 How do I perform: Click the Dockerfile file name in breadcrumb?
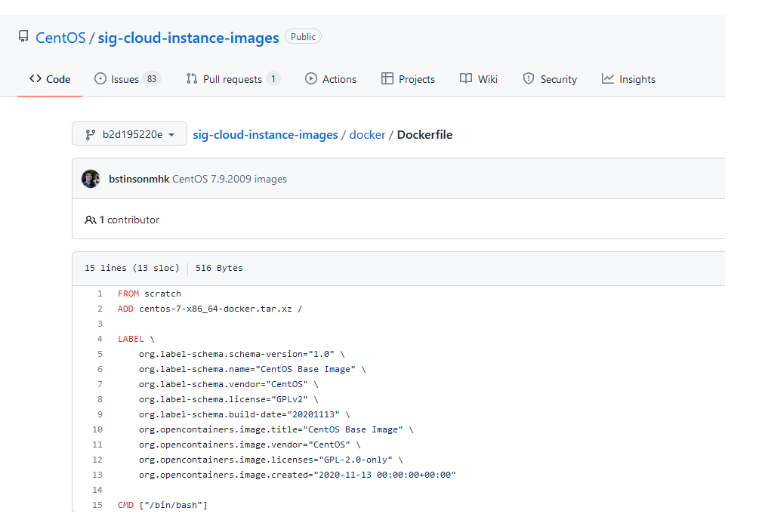pos(425,135)
